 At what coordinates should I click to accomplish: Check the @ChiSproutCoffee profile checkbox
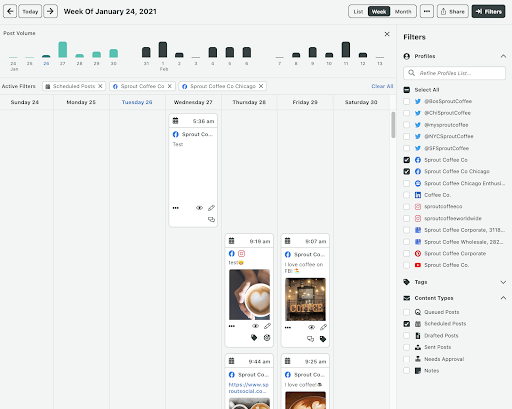pyautogui.click(x=407, y=113)
